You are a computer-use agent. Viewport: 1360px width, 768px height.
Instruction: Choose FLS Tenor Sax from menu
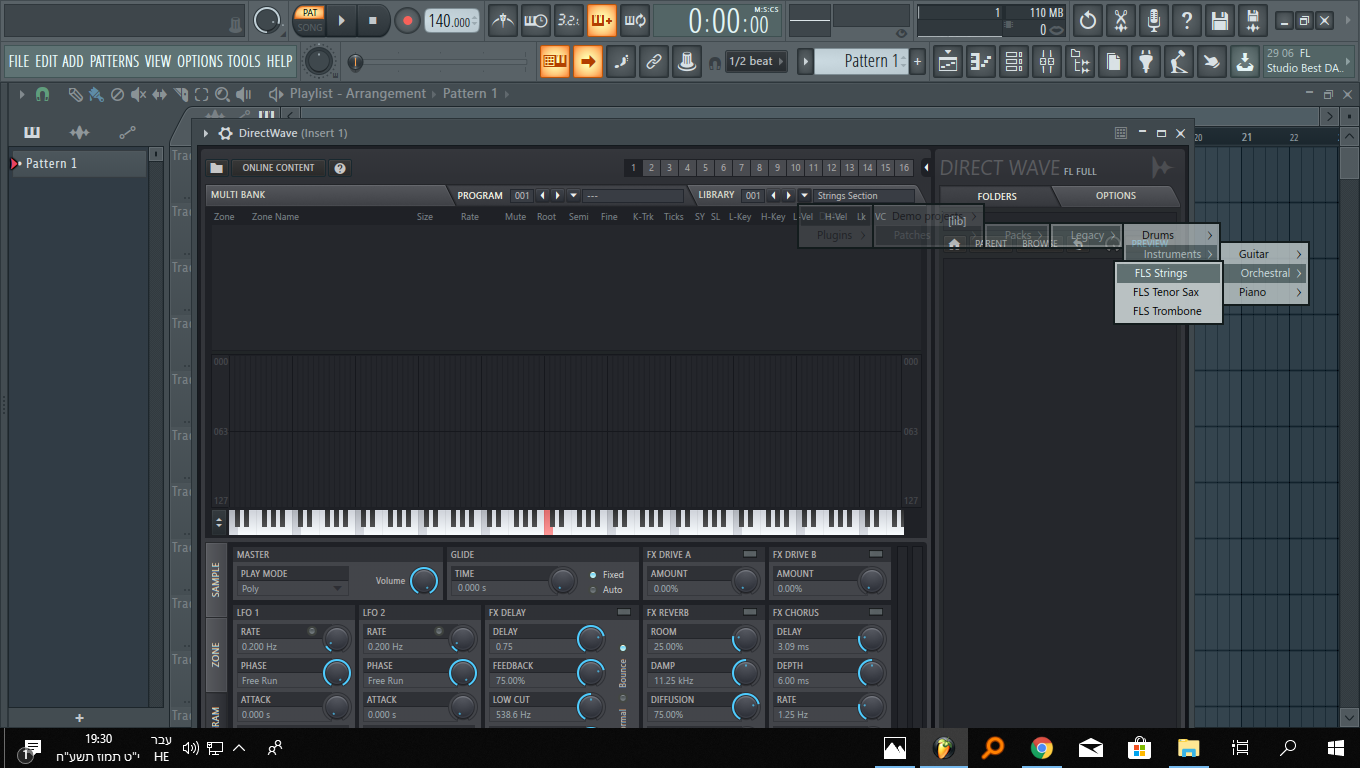(1166, 292)
